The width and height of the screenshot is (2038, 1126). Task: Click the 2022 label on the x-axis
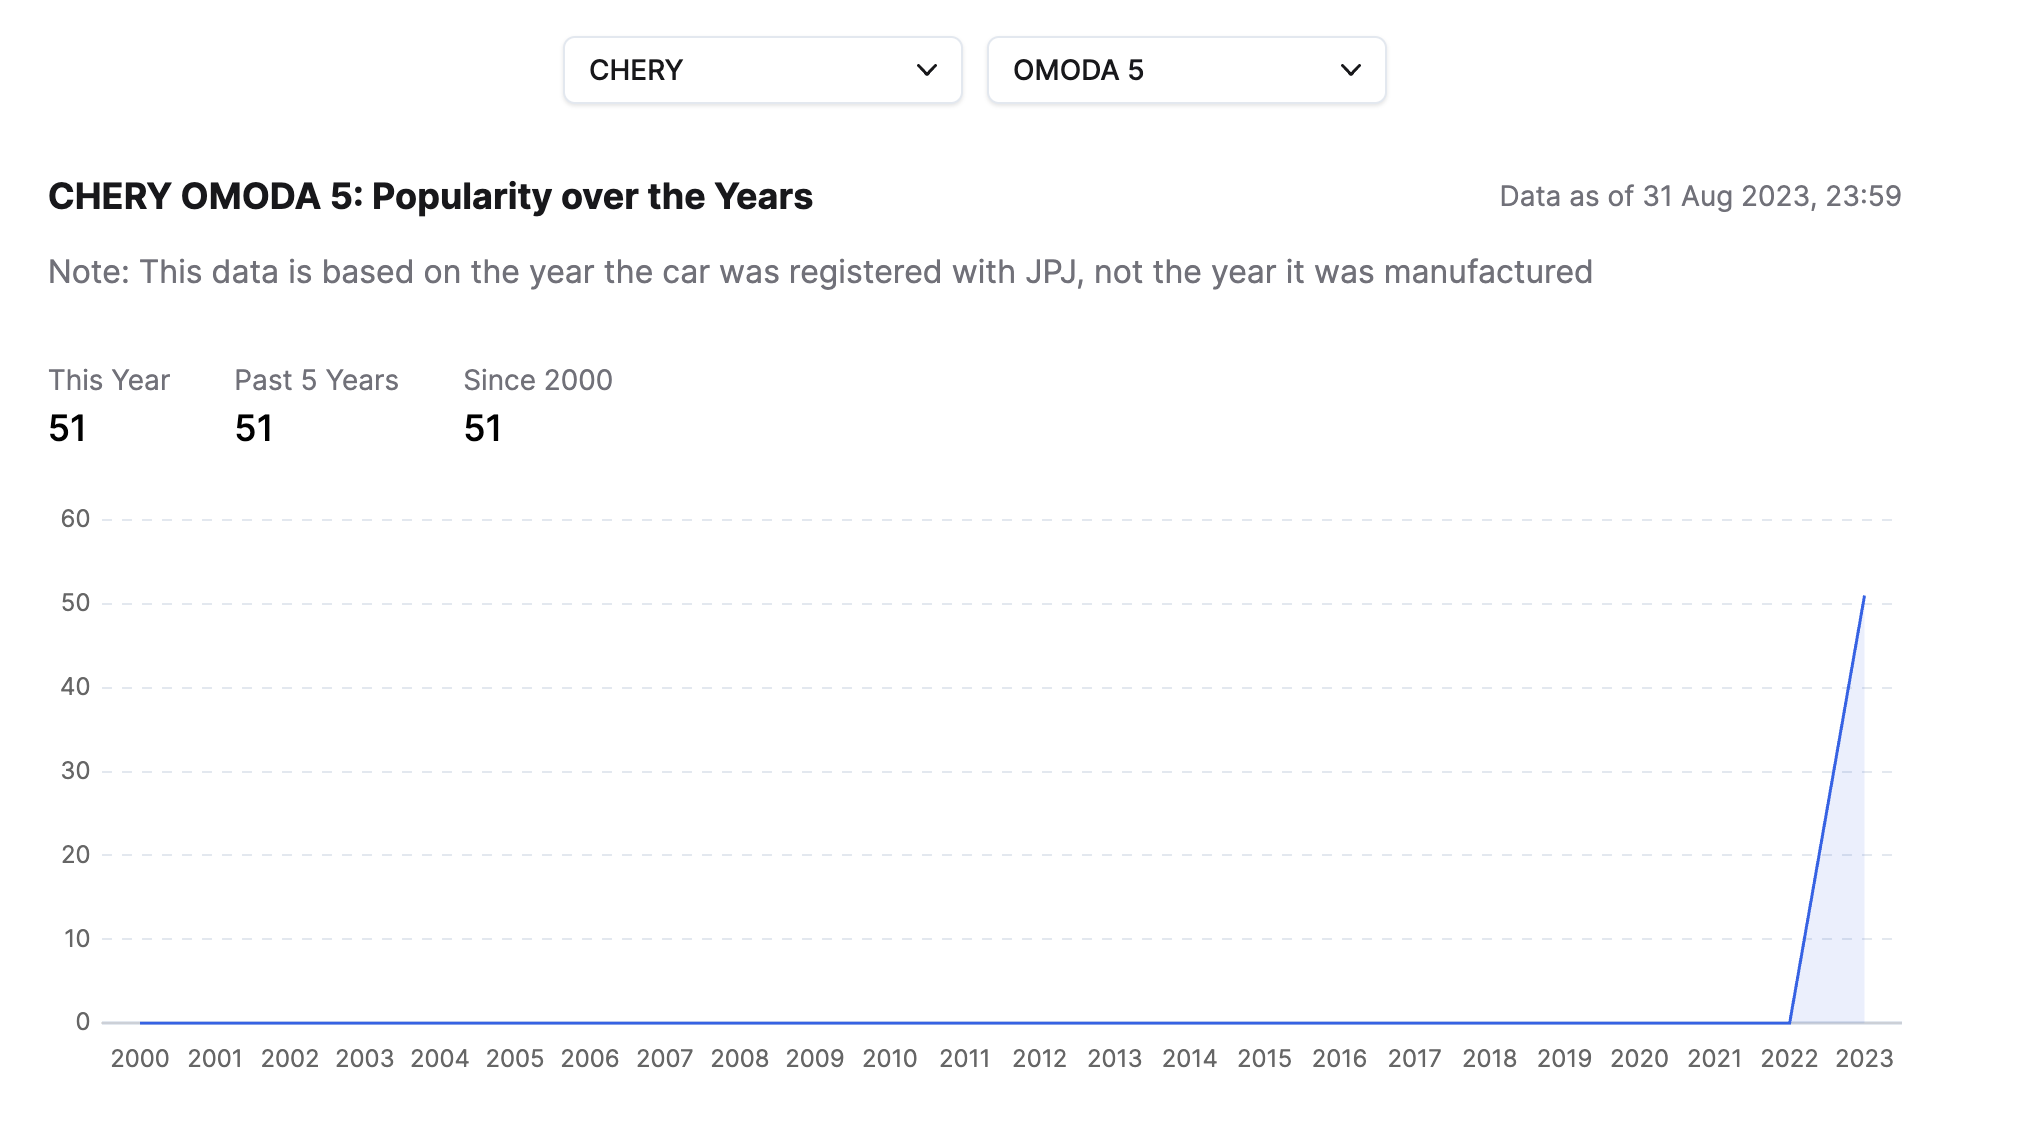pos(1789,1059)
